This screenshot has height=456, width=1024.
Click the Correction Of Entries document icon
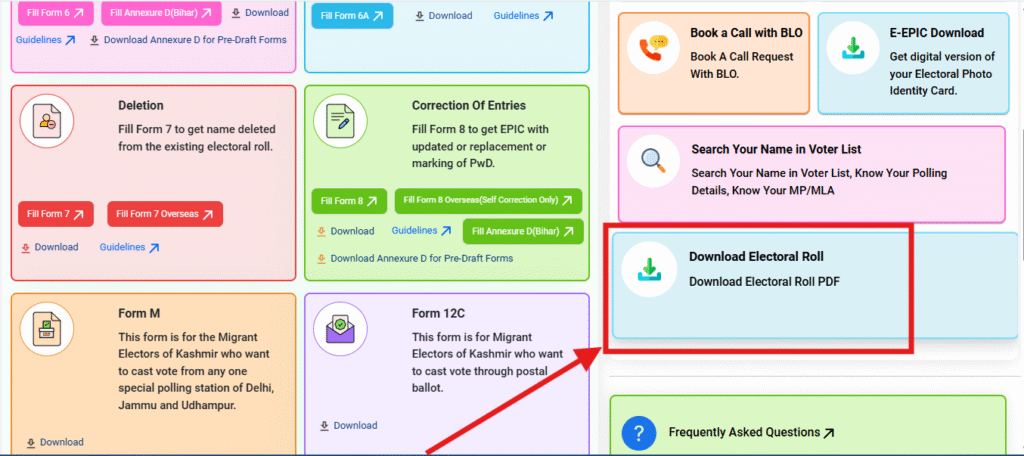340,121
